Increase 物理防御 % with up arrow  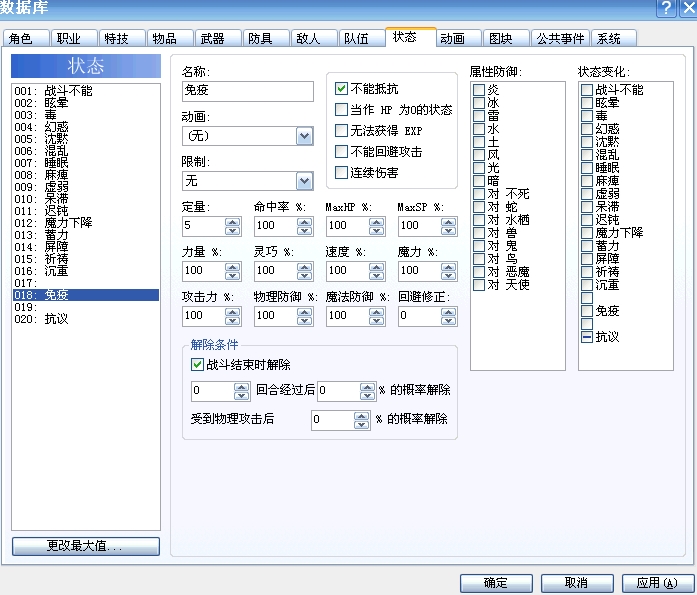pyautogui.click(x=304, y=311)
